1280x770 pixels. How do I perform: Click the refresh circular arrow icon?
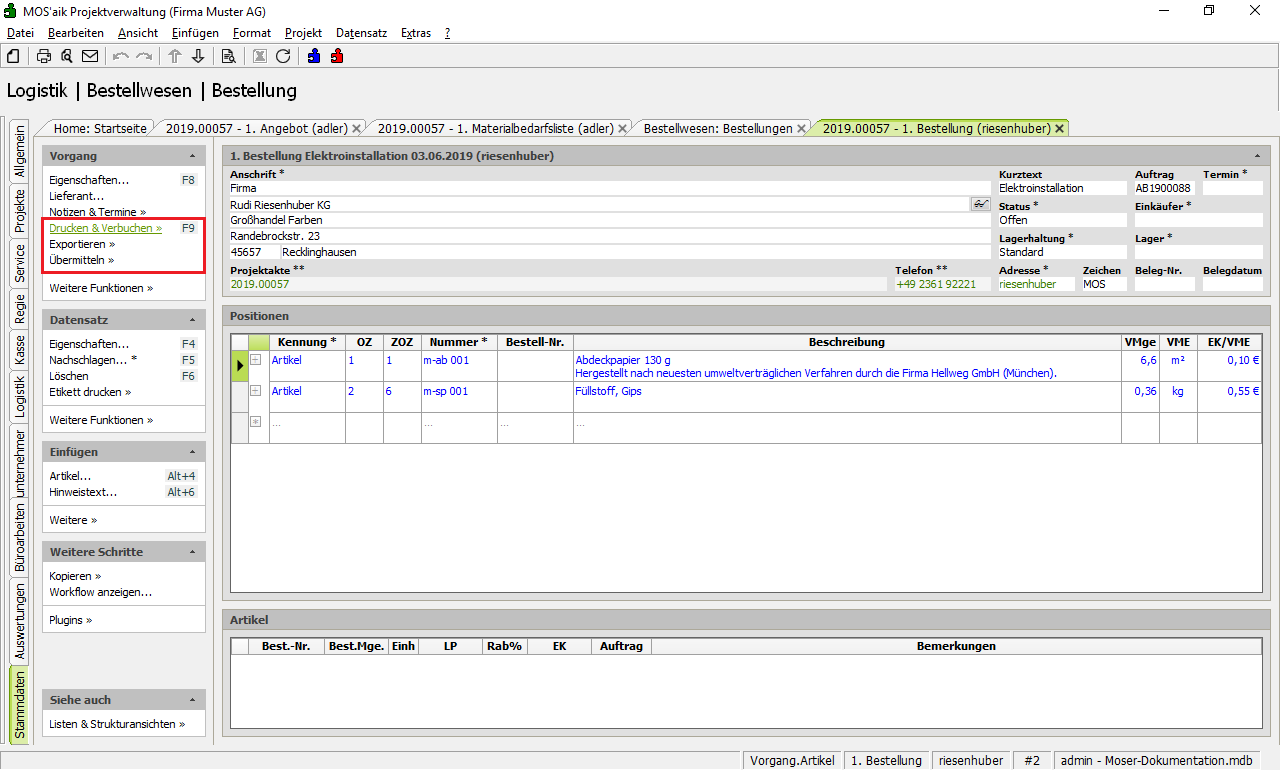coord(283,56)
